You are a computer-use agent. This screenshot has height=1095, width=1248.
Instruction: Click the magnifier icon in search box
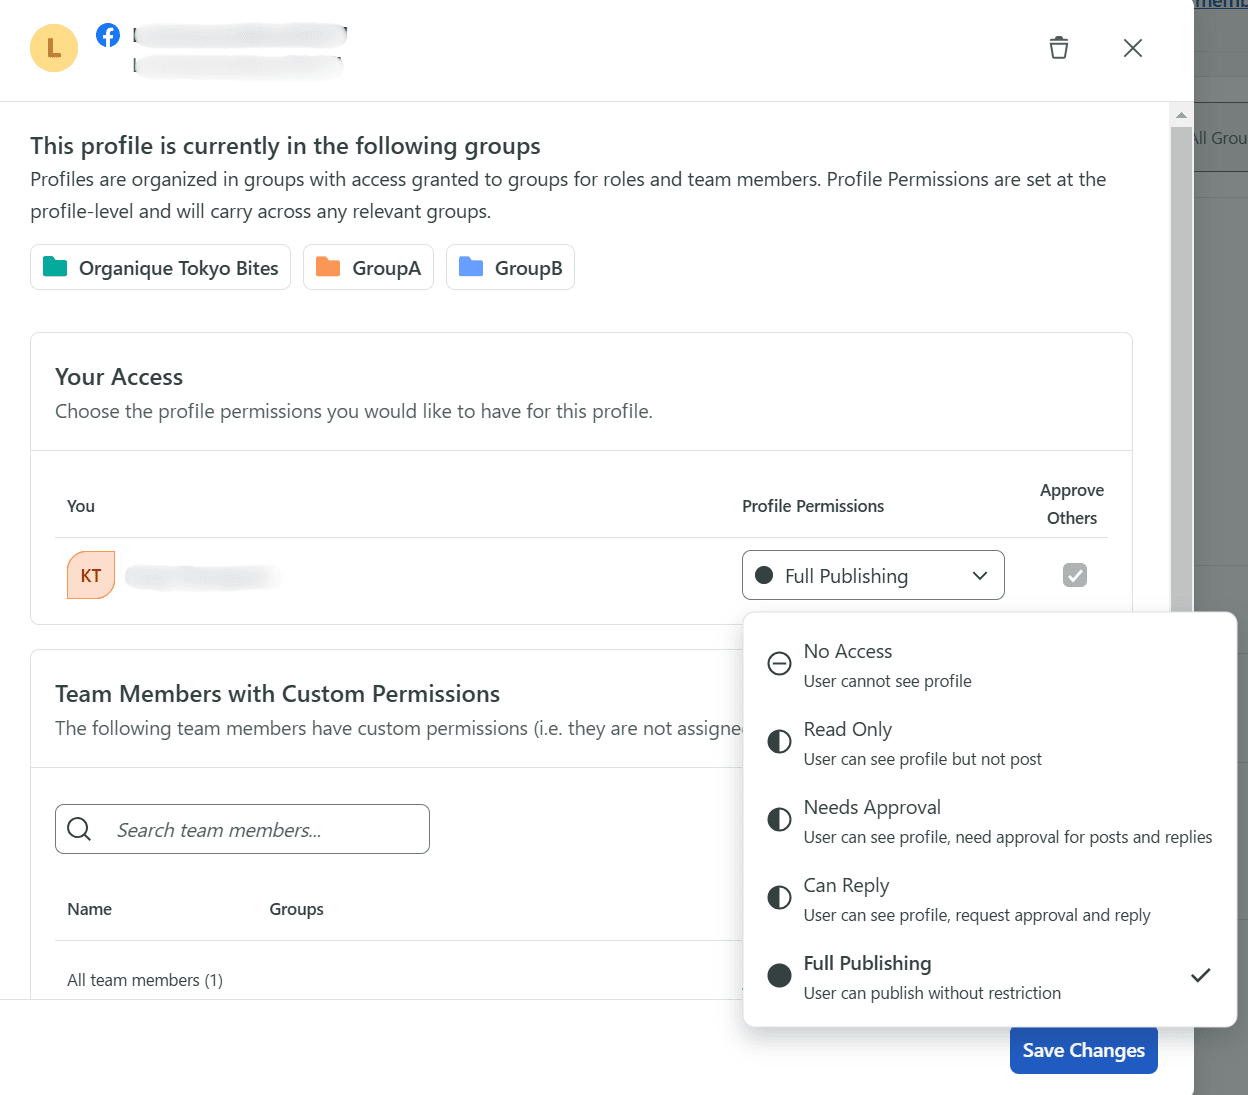click(x=79, y=829)
